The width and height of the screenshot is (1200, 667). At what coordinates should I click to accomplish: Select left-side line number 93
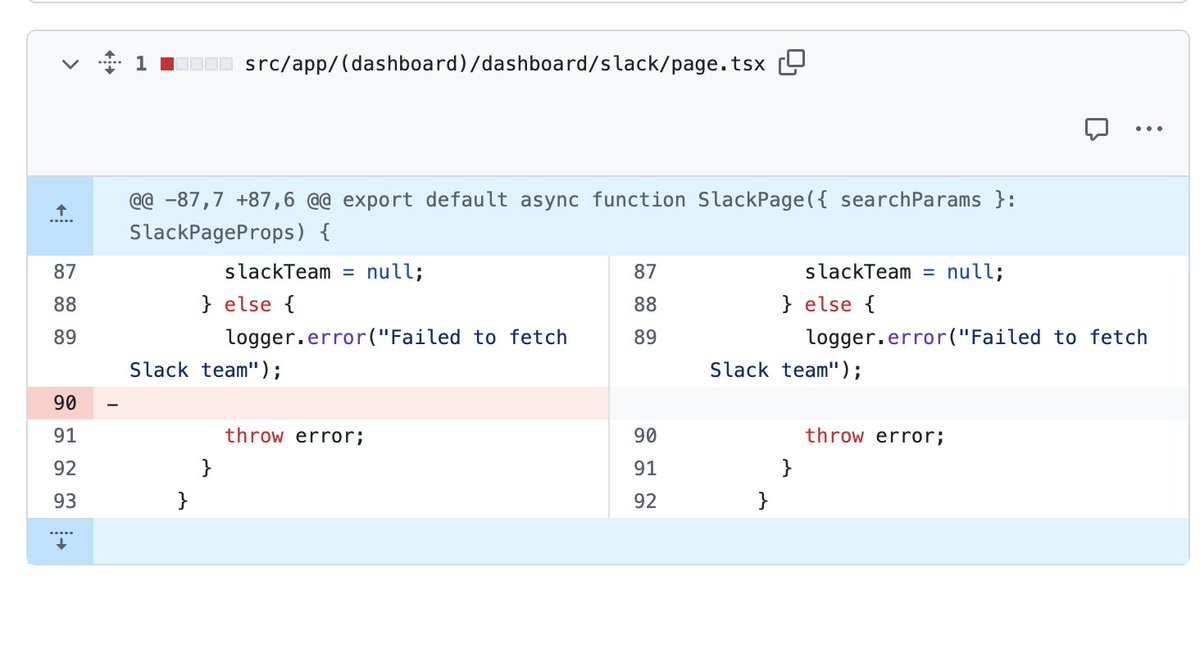tap(65, 500)
